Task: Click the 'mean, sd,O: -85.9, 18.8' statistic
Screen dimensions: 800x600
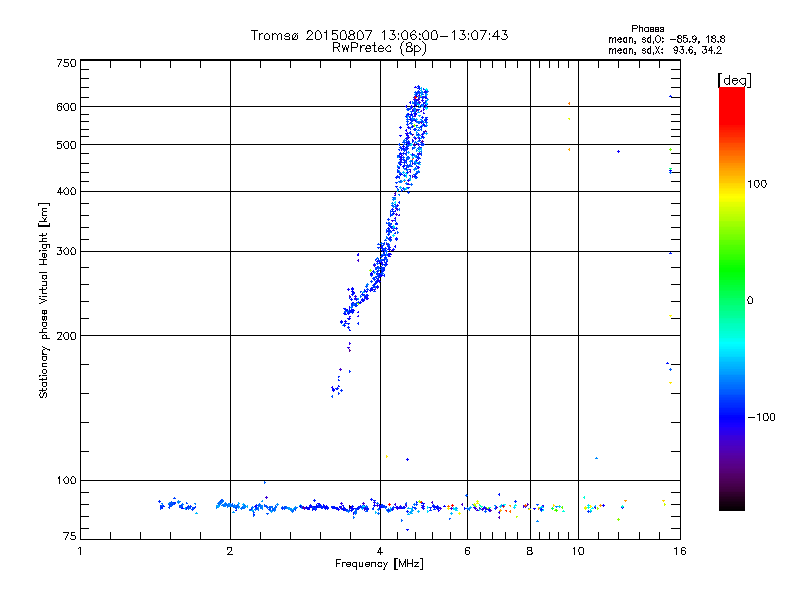Action: [666, 39]
